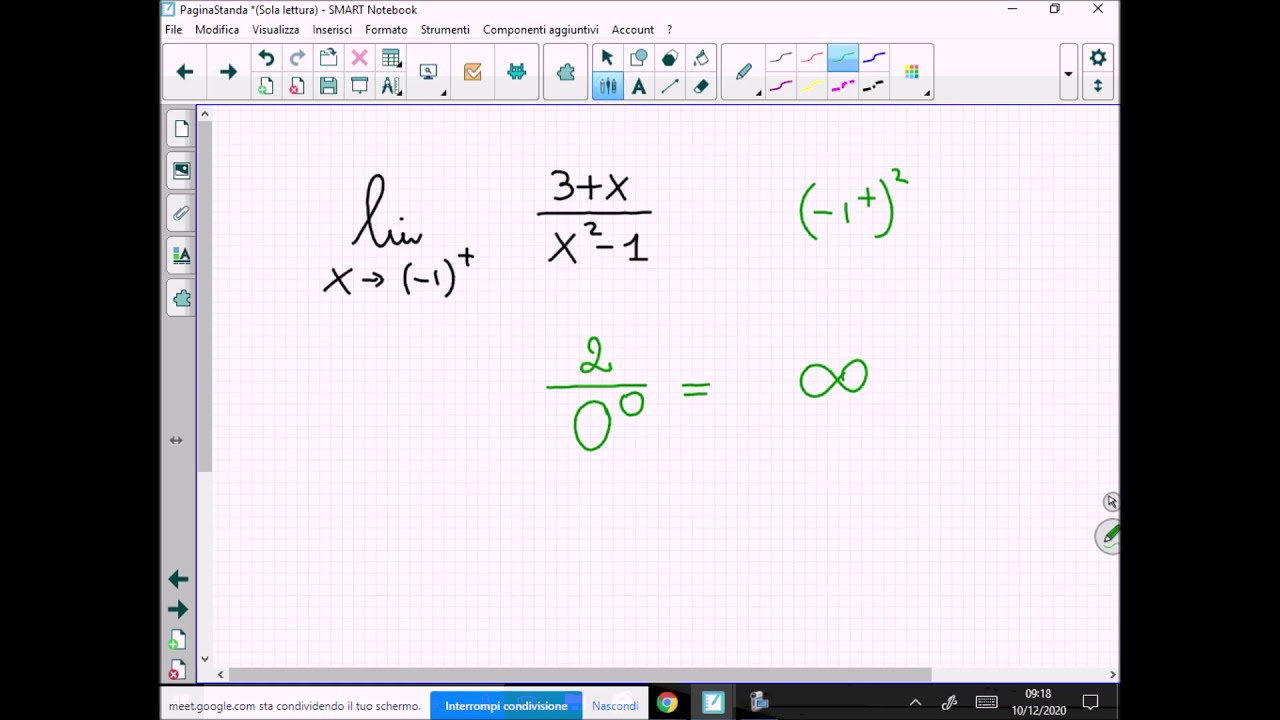Go to previous page from sidebar arrow

point(178,579)
